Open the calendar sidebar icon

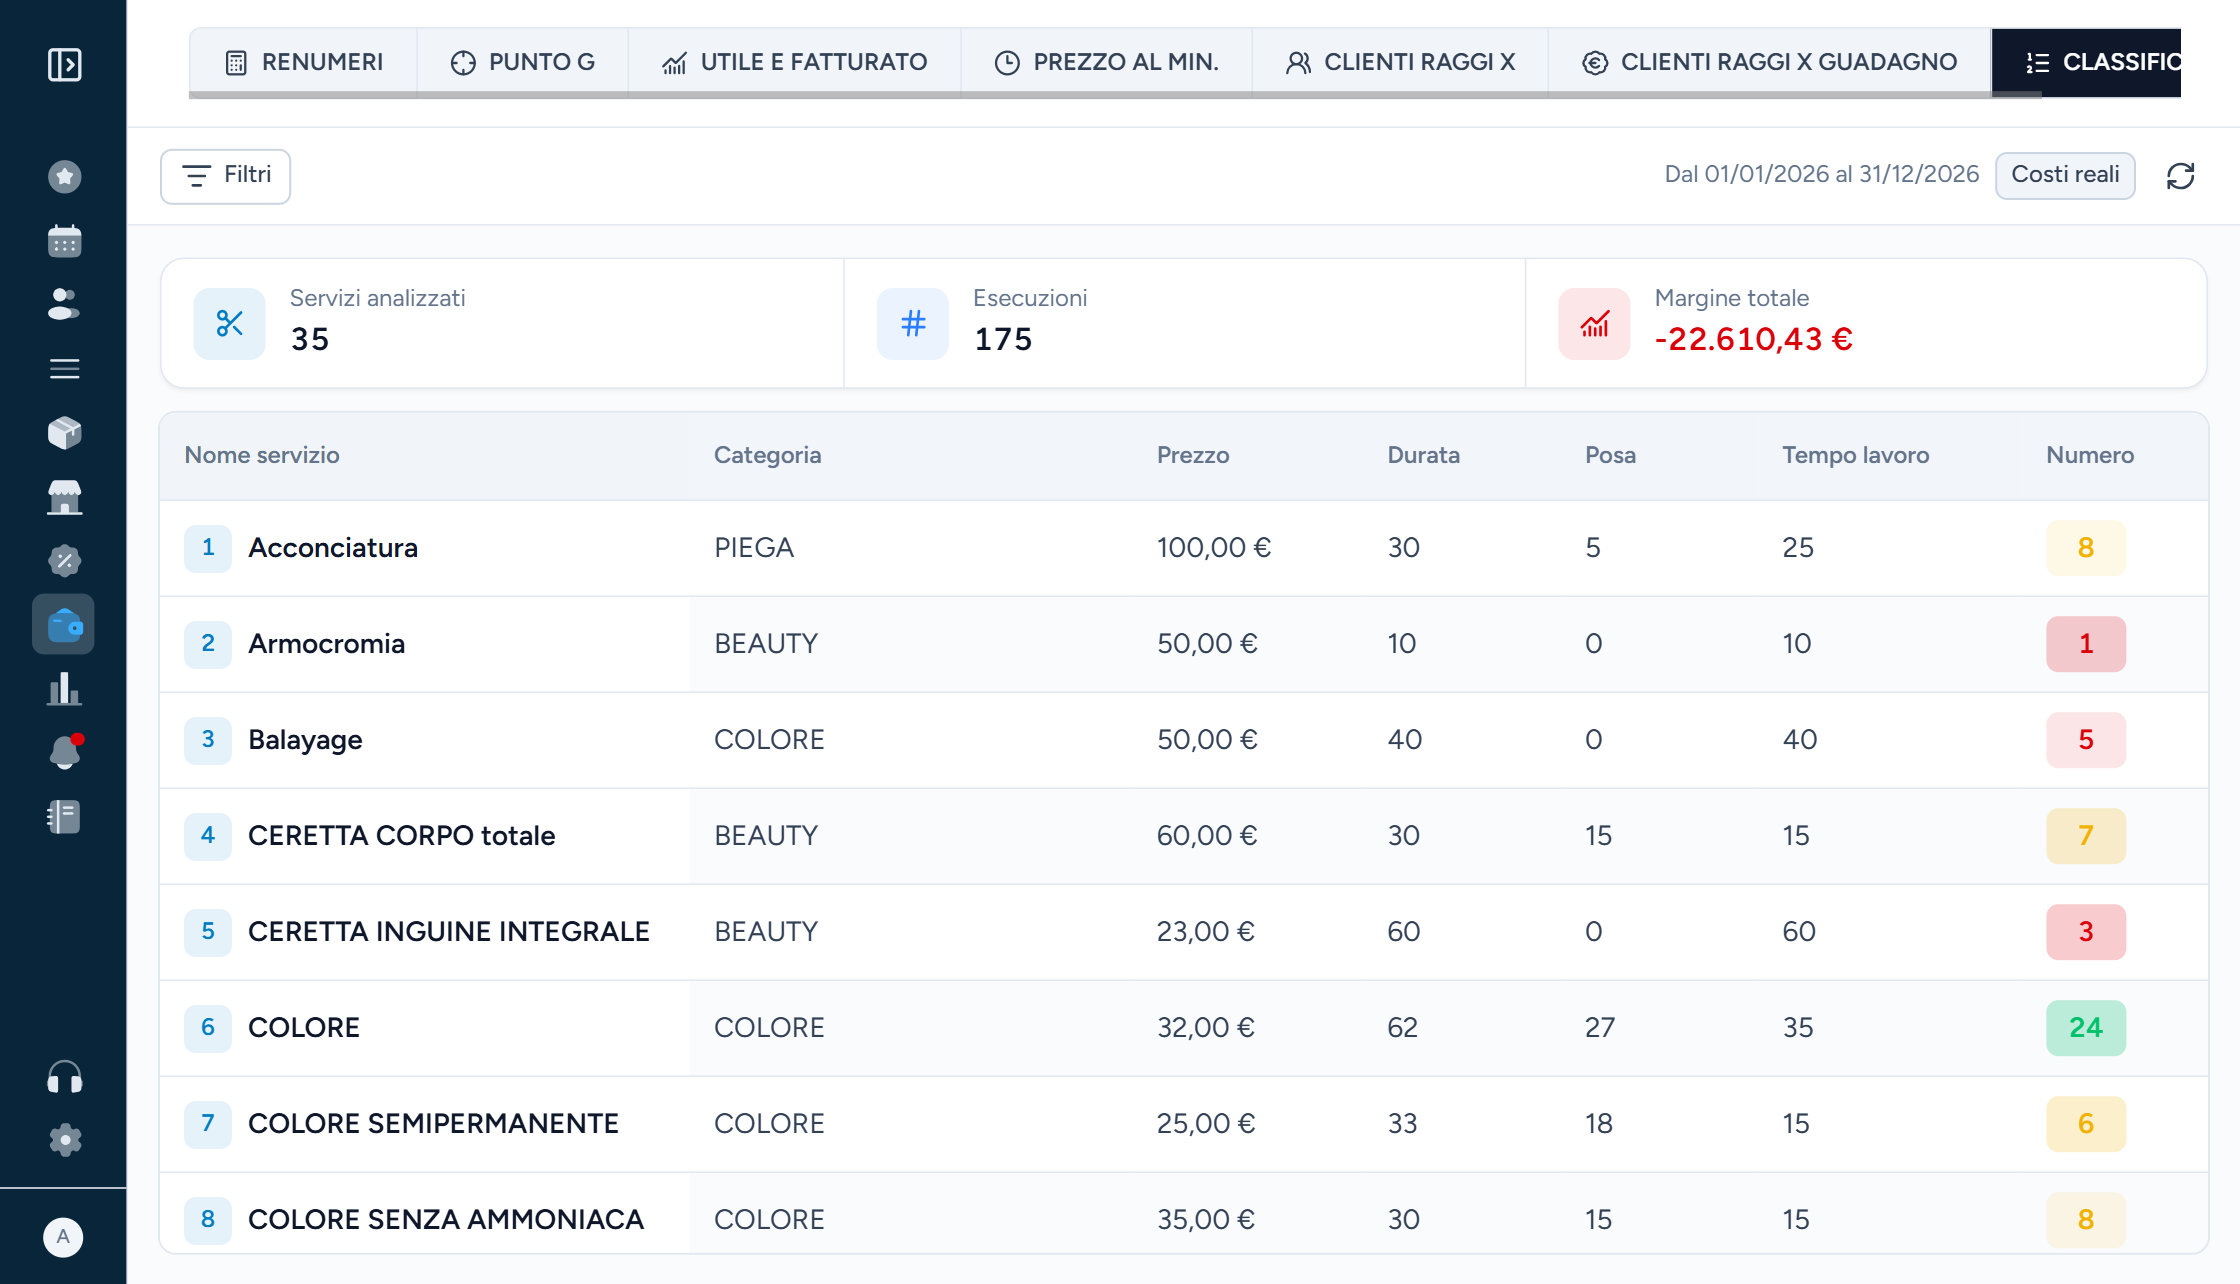(64, 241)
